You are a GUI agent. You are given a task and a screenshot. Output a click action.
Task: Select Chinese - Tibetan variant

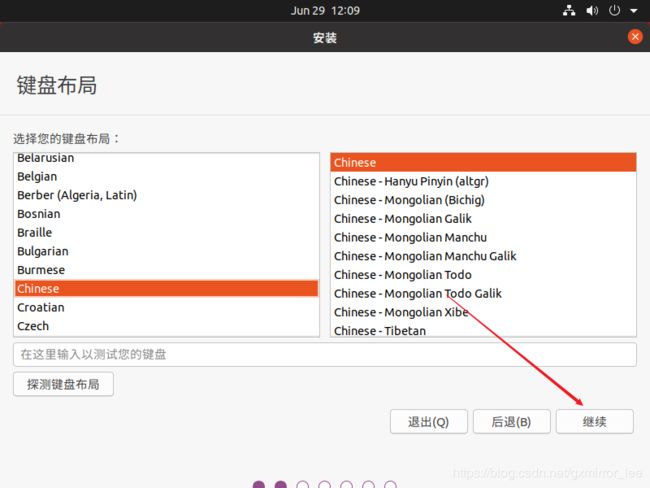pyautogui.click(x=380, y=331)
